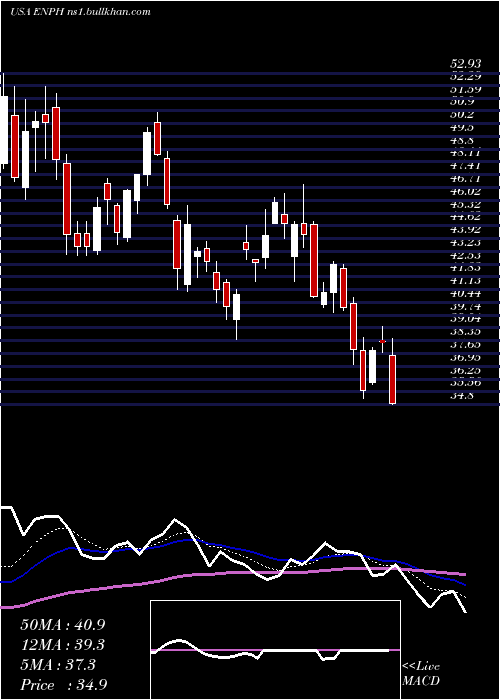
Task: Click the 41.13 price axis label
Action: click(465, 280)
